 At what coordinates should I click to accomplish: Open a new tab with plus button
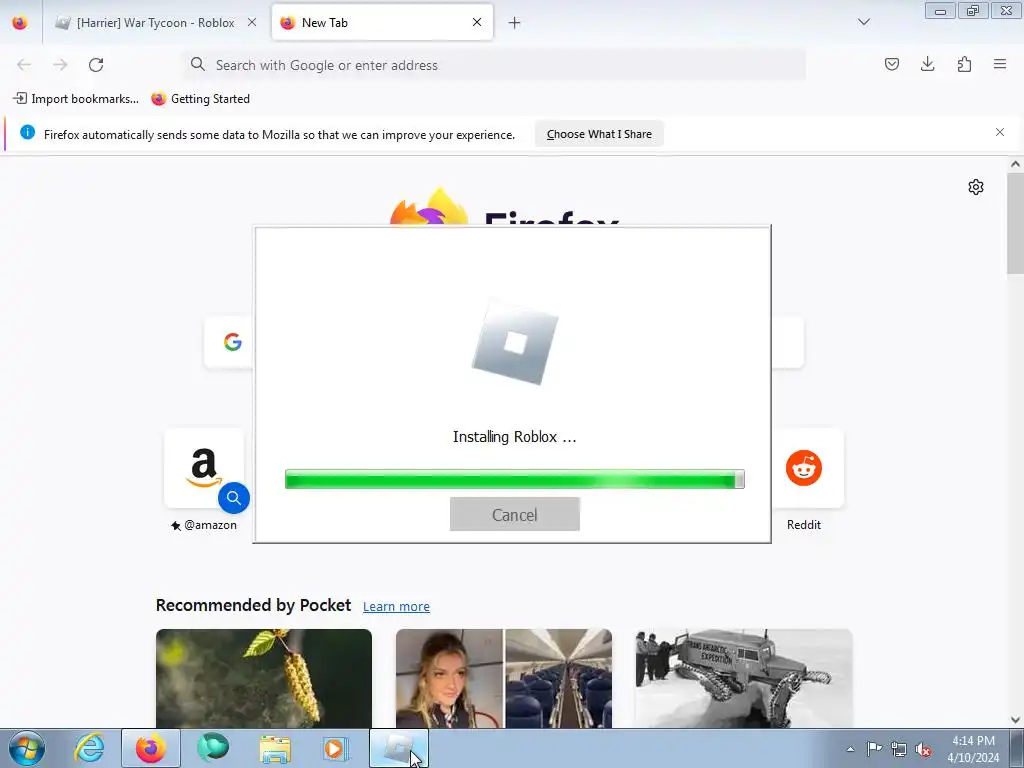[515, 23]
